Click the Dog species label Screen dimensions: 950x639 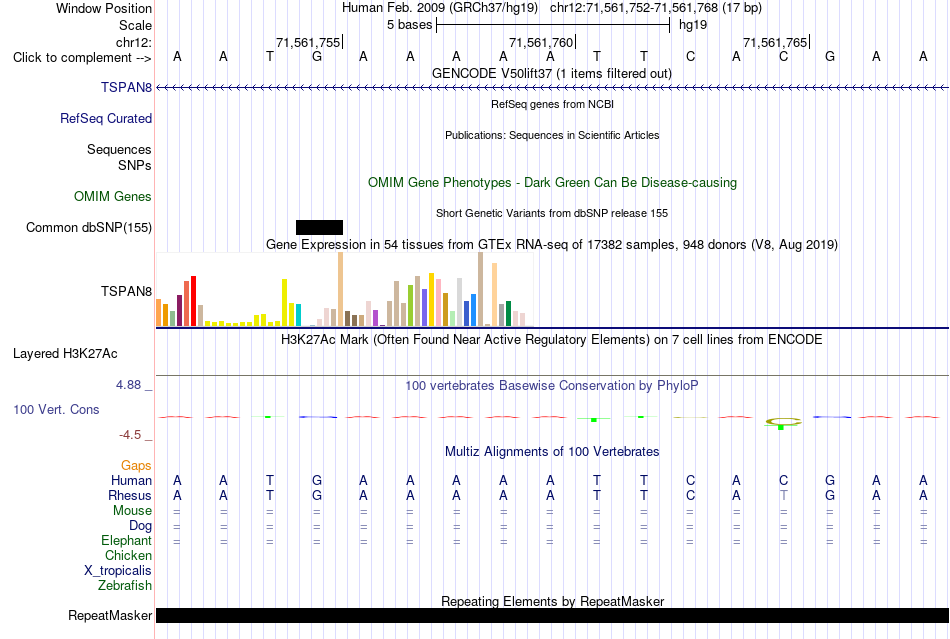coord(140,526)
